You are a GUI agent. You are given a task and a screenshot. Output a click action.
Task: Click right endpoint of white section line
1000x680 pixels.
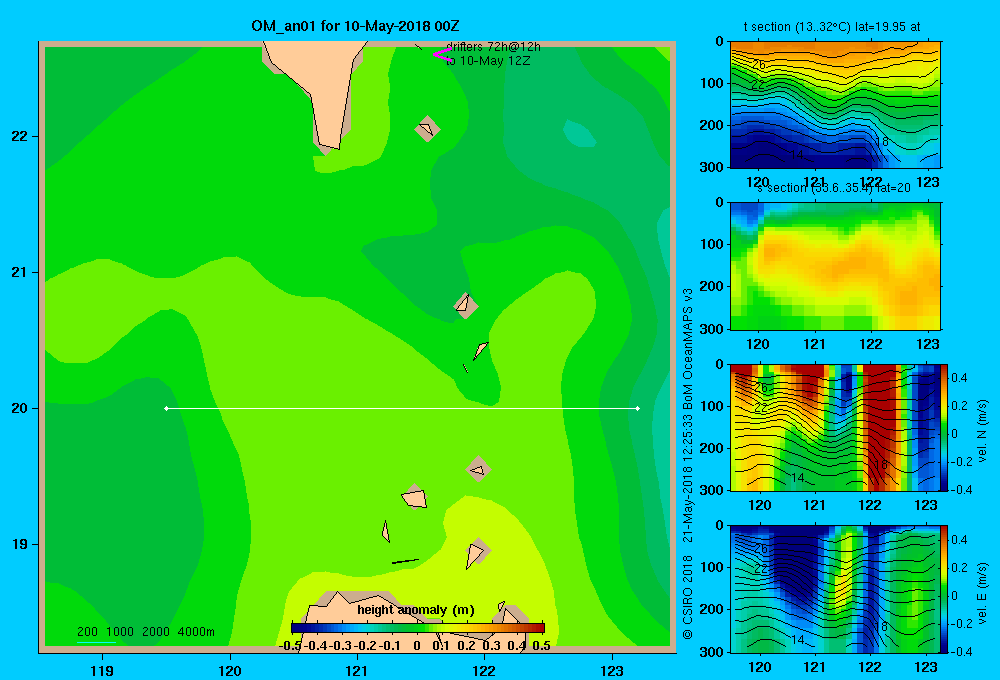[x=638, y=408]
